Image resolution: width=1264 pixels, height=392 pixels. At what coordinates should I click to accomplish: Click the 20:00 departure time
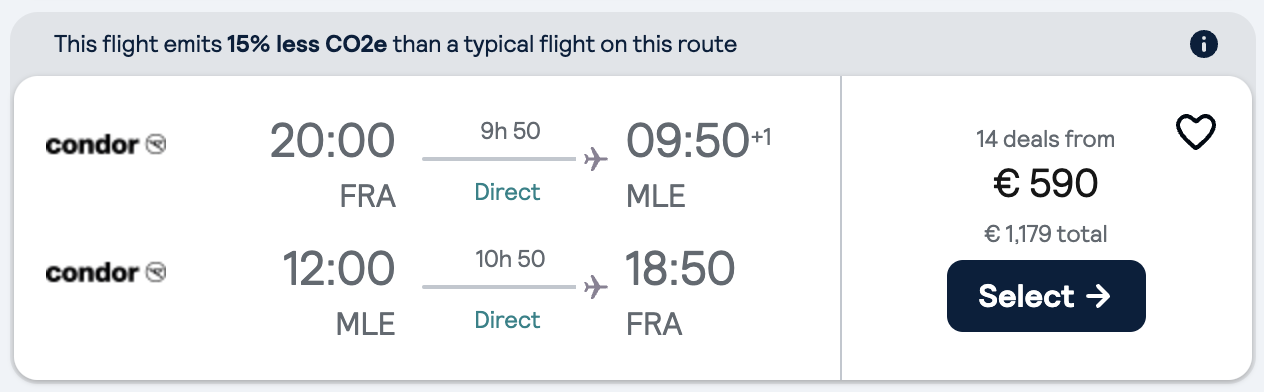click(x=333, y=141)
